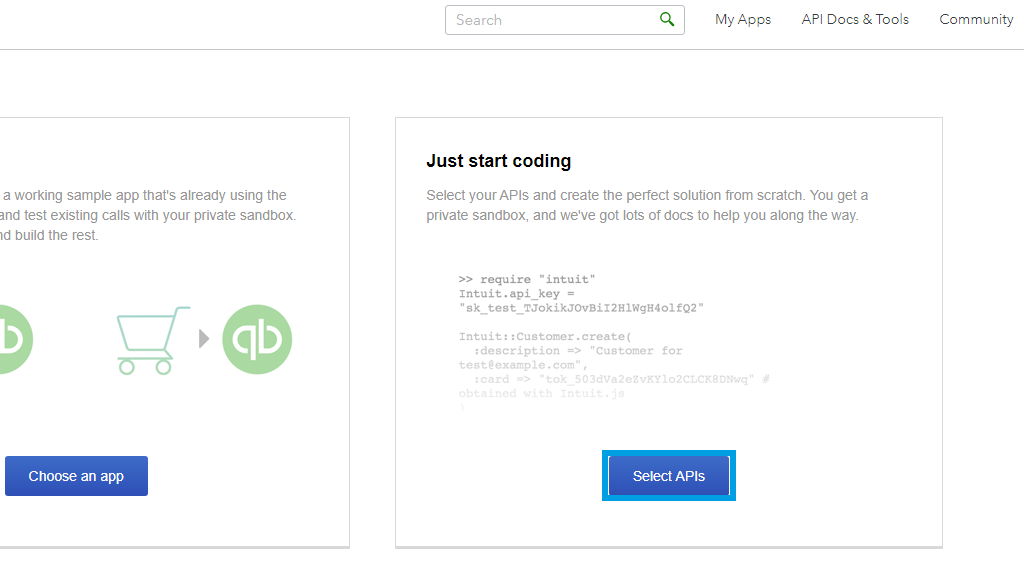
Task: Click the sk_test API key string
Action: (581, 308)
